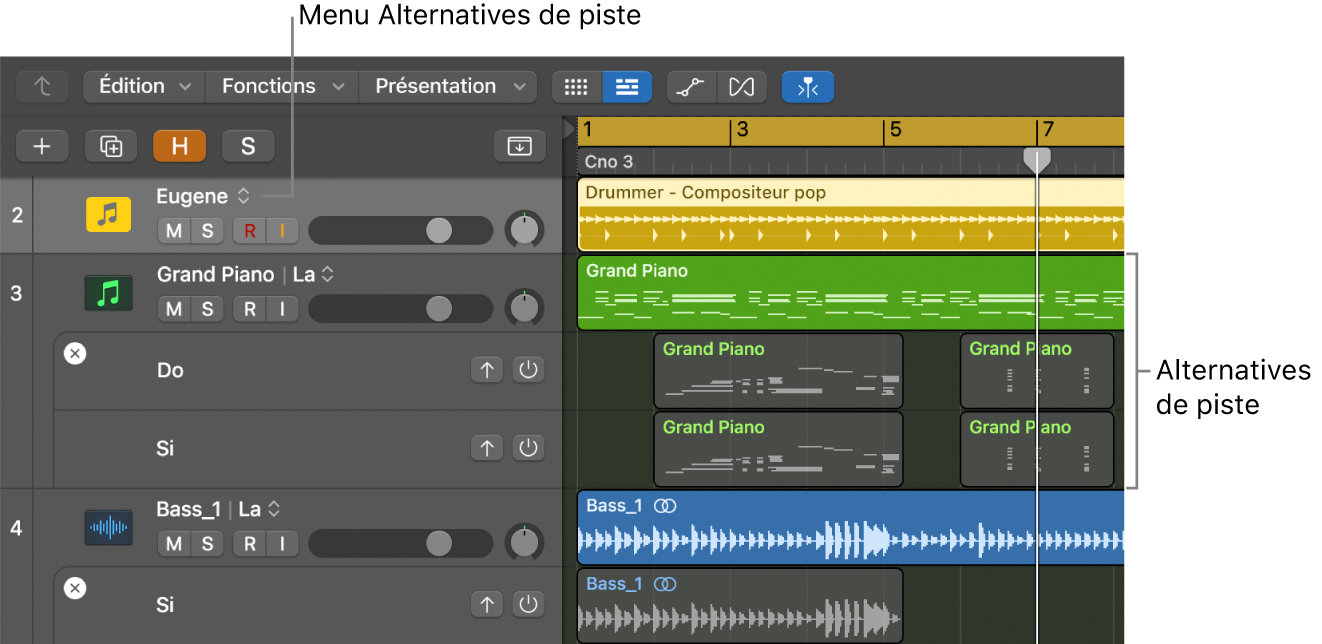Switch to grid view icon
The height and width of the screenshot is (644, 1322).
[x=576, y=87]
